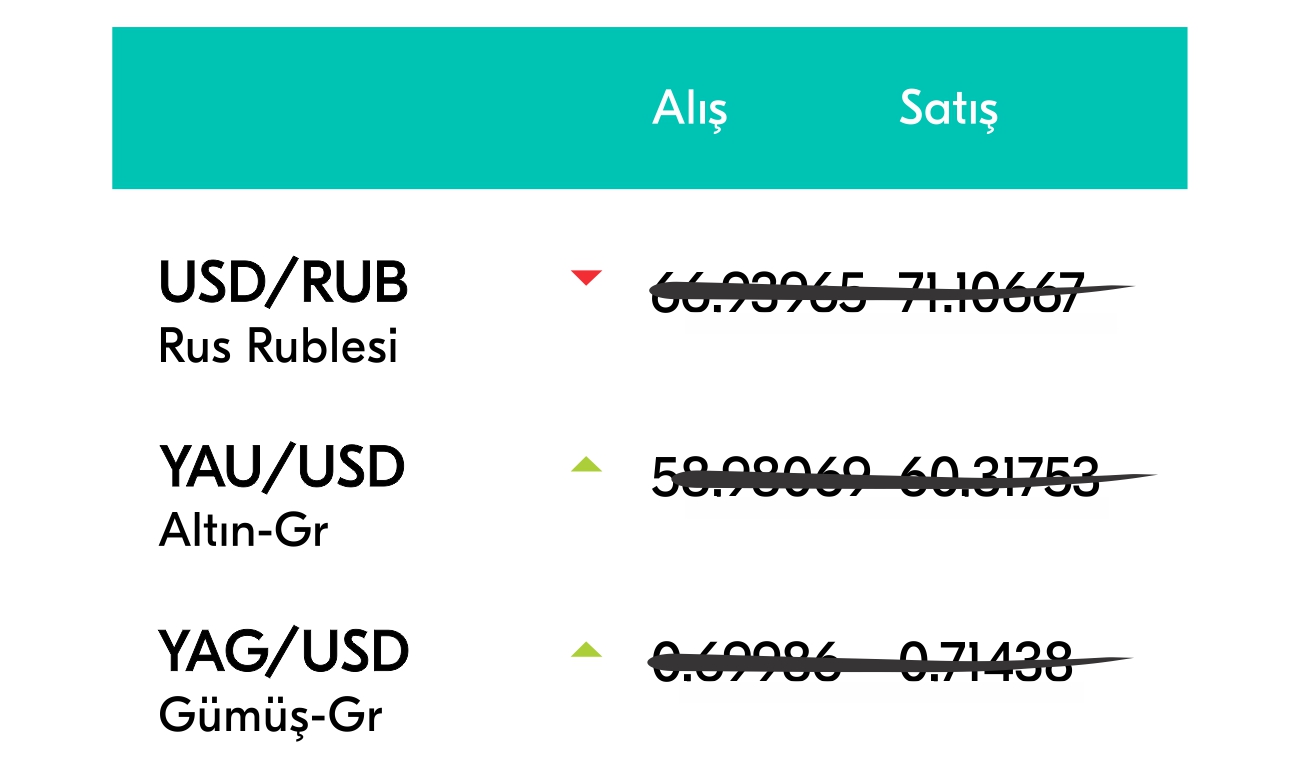Click the teal table header bar
1316x768 pixels.
coord(650,108)
